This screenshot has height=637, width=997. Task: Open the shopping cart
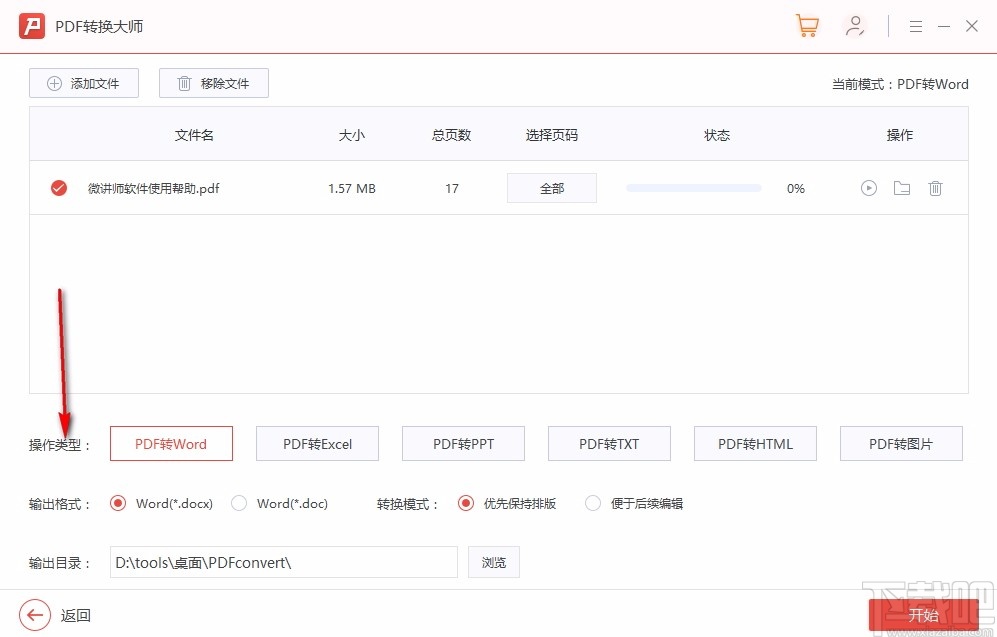point(807,25)
